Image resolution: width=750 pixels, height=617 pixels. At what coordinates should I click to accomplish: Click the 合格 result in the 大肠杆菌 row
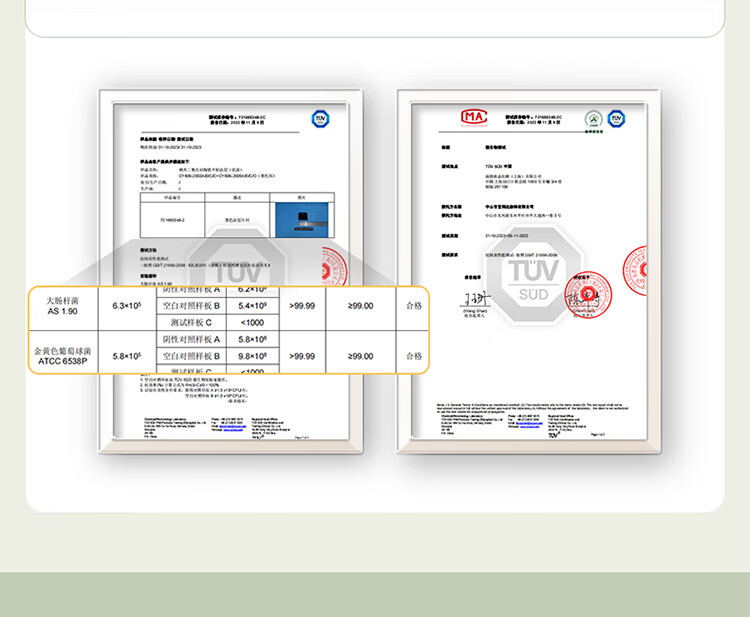click(x=413, y=306)
